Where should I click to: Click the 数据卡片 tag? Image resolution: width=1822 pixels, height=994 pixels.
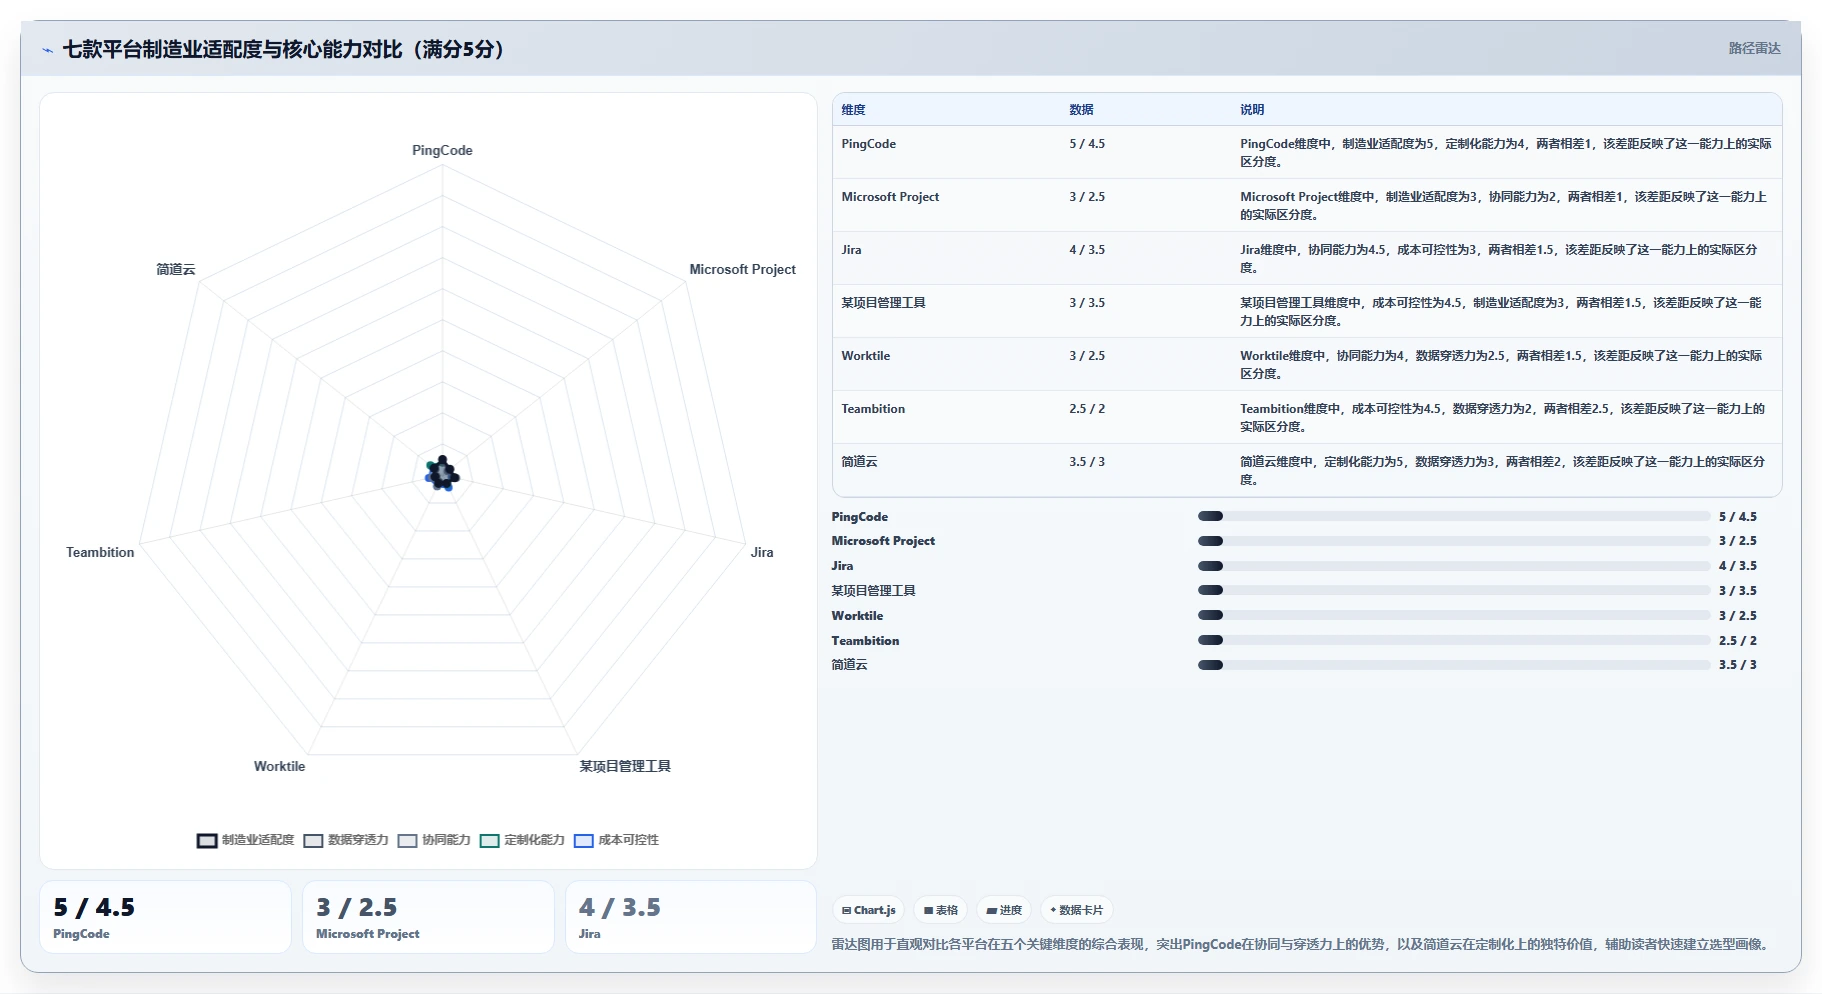[x=1077, y=910]
